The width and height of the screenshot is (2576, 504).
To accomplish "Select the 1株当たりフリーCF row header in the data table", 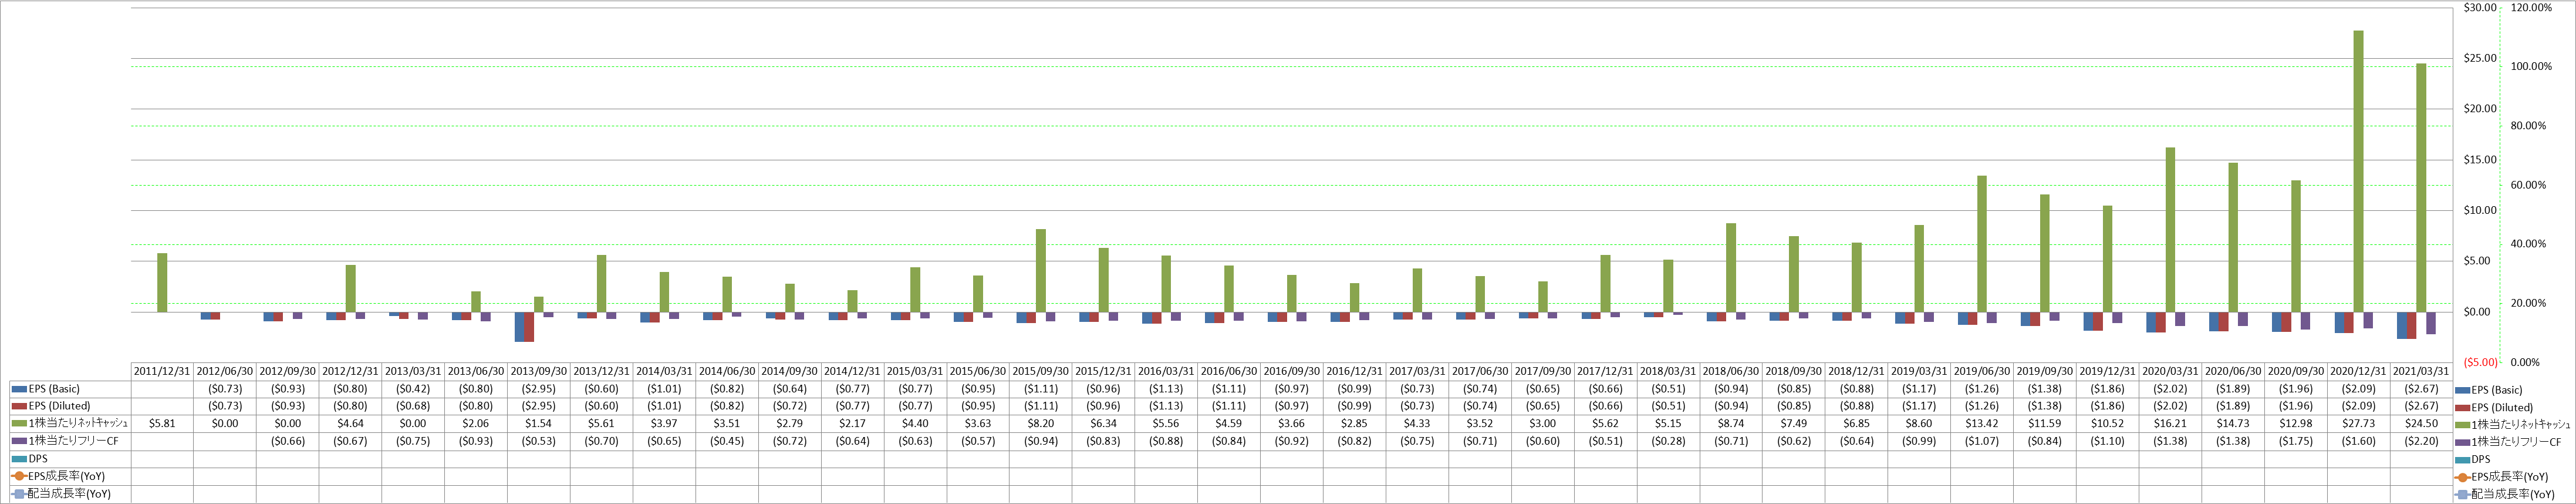I will pyautogui.click(x=70, y=441).
